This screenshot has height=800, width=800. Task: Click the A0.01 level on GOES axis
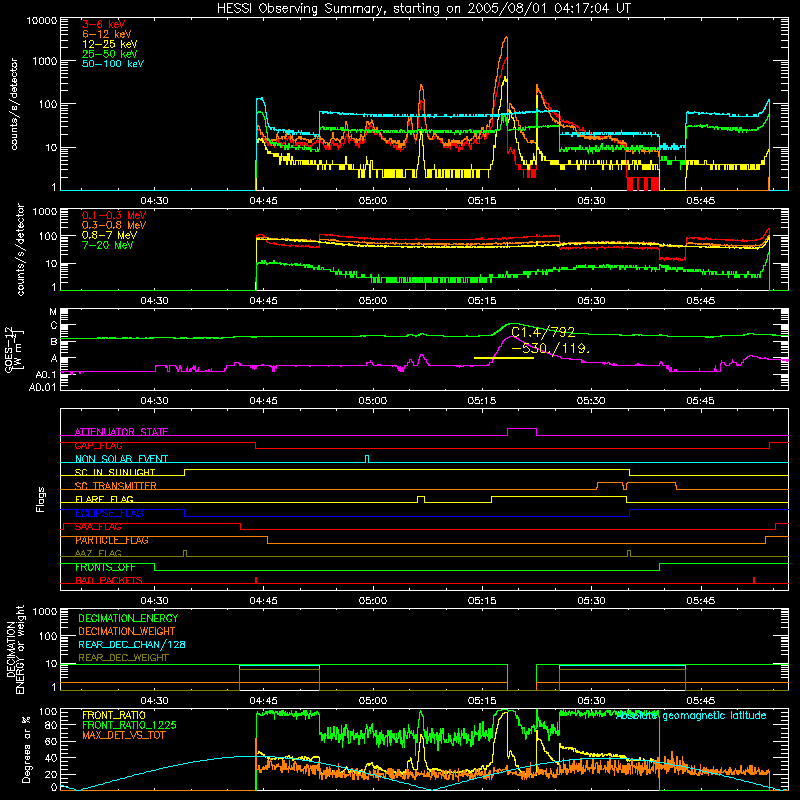pos(43,387)
